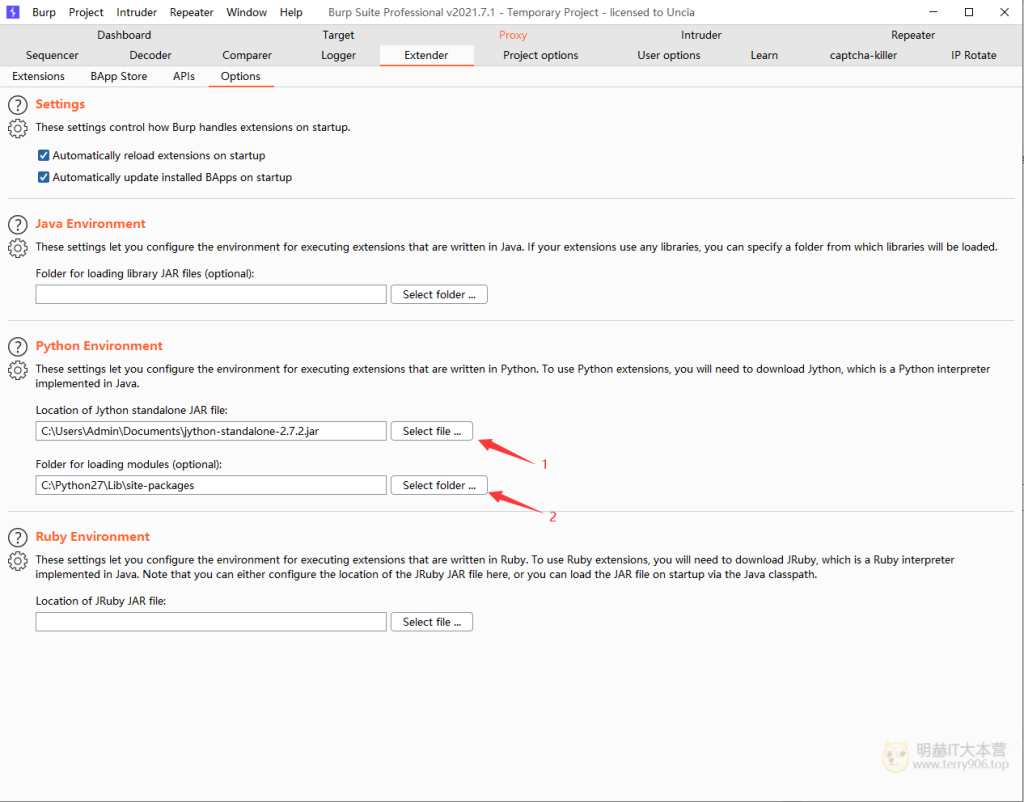The image size is (1024, 802).
Task: Click Select file for JRuby JAR
Action: pos(432,622)
